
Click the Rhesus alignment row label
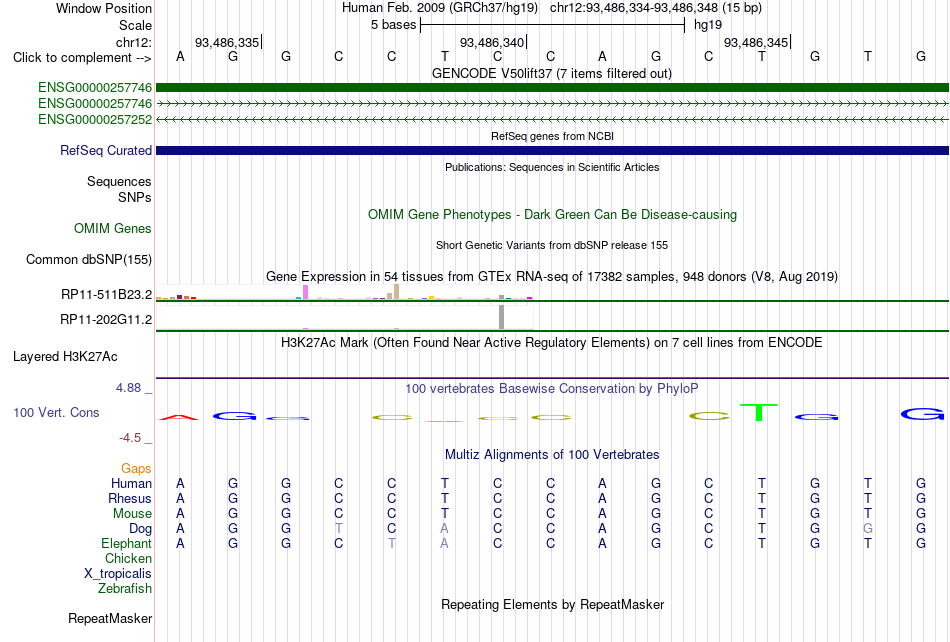[130, 498]
